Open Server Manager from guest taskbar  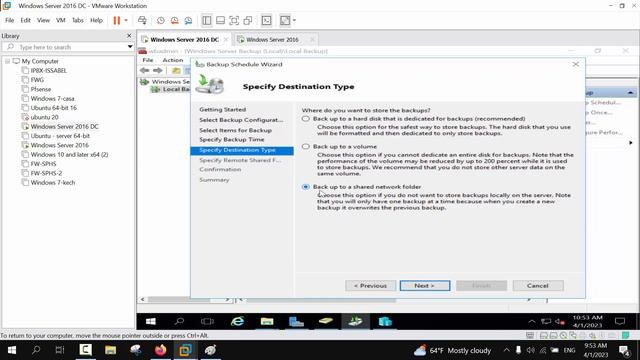tap(296, 322)
